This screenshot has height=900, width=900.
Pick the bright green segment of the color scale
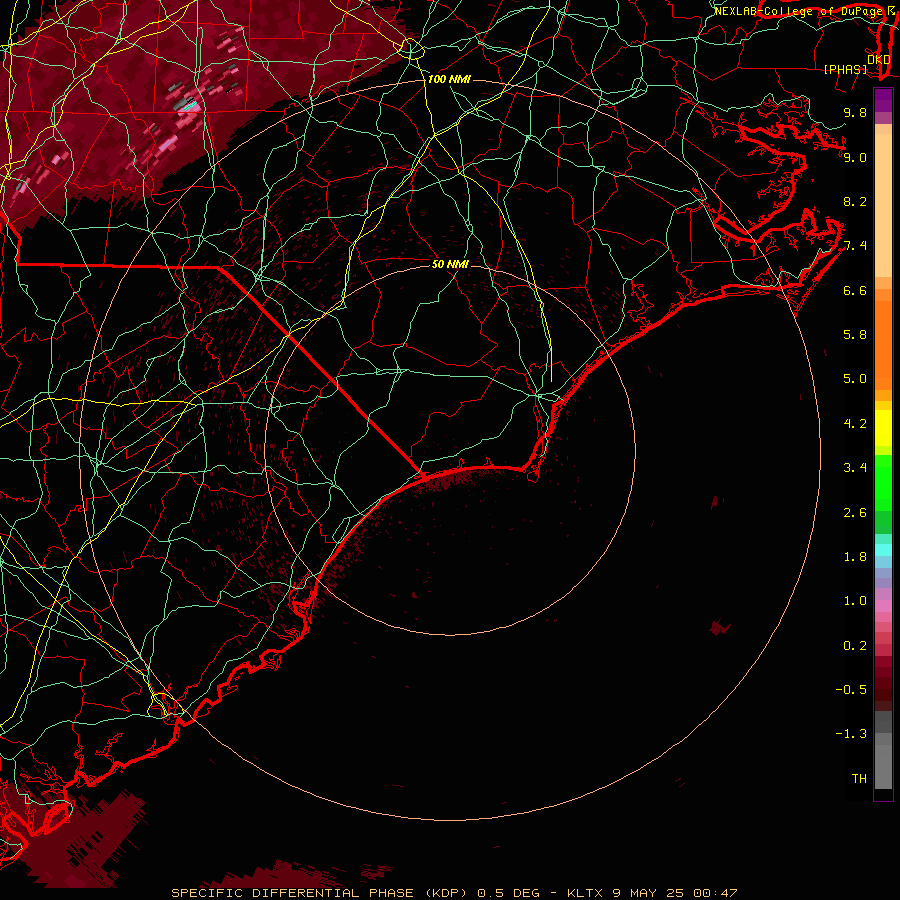coord(883,483)
